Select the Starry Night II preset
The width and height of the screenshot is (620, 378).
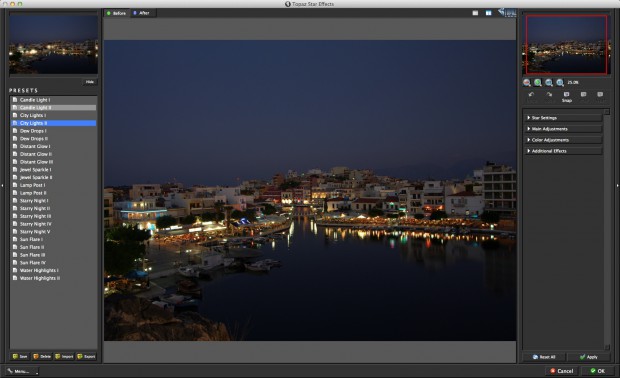(x=53, y=208)
